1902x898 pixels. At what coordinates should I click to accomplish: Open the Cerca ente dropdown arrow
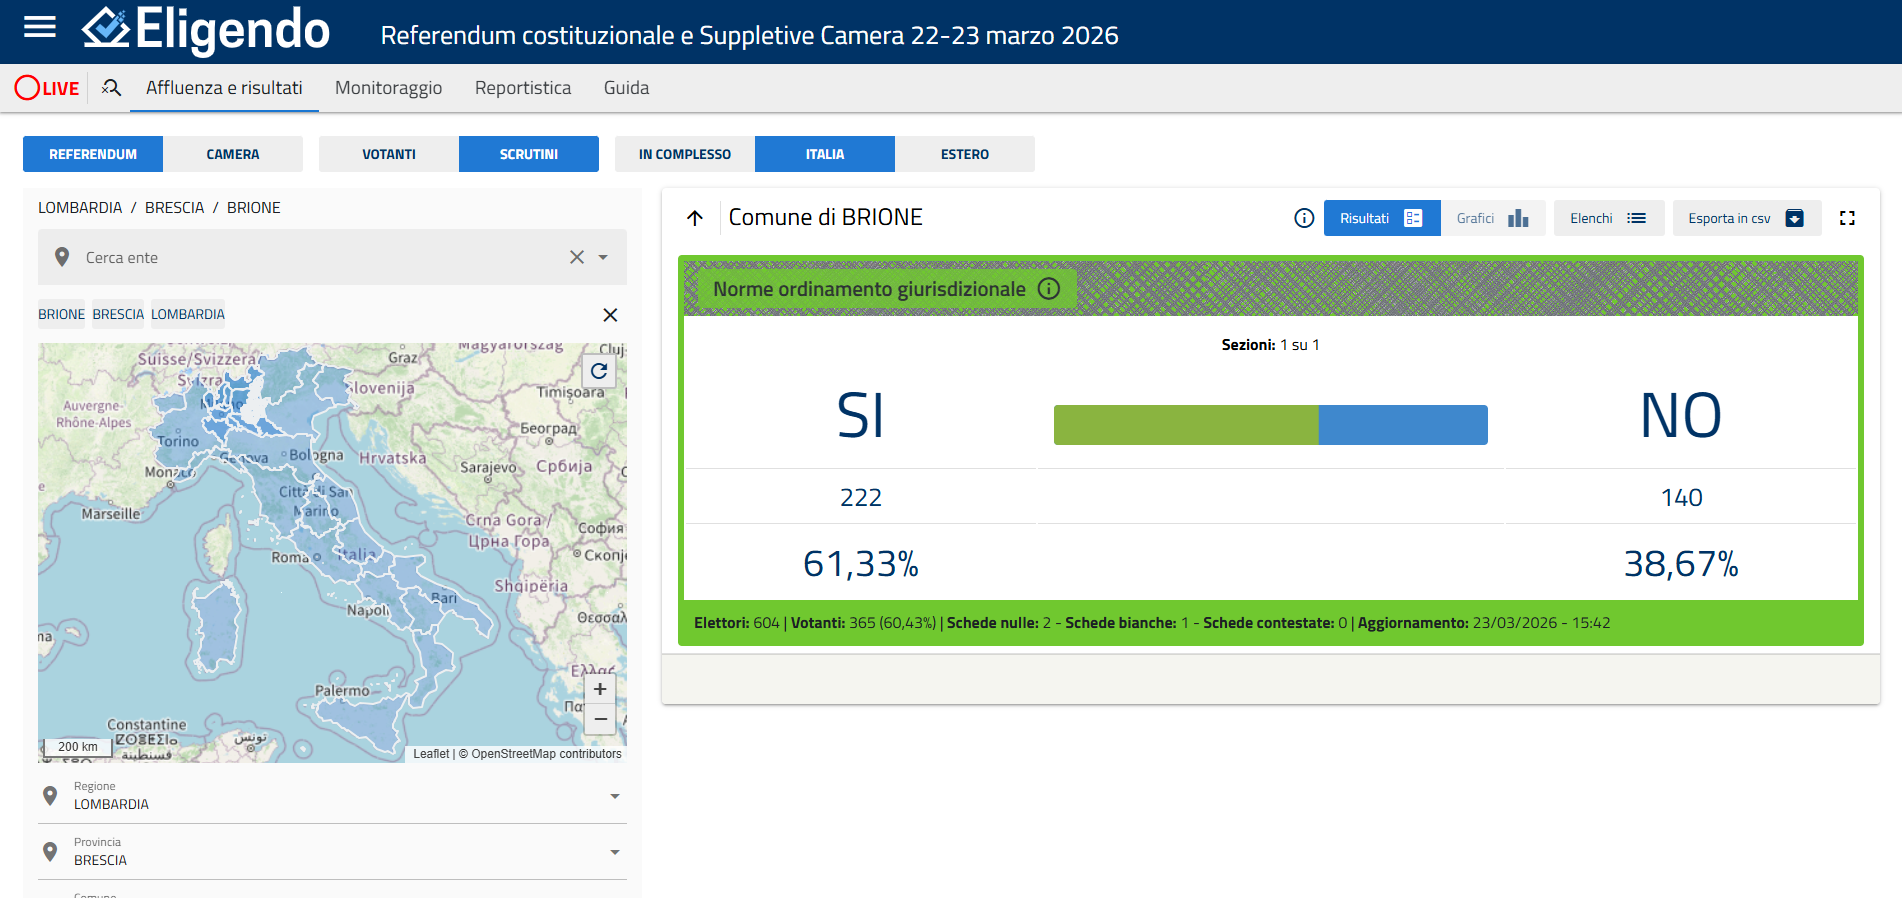click(x=603, y=257)
